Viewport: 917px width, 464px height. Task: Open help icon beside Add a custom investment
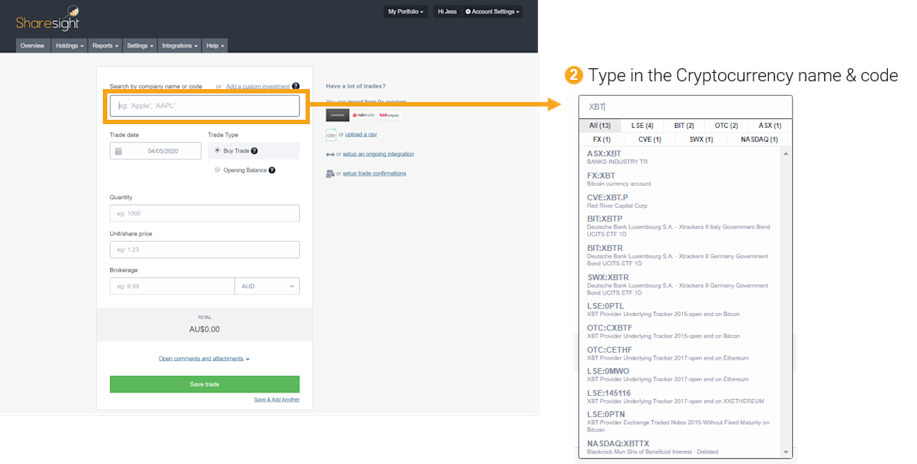click(x=296, y=86)
